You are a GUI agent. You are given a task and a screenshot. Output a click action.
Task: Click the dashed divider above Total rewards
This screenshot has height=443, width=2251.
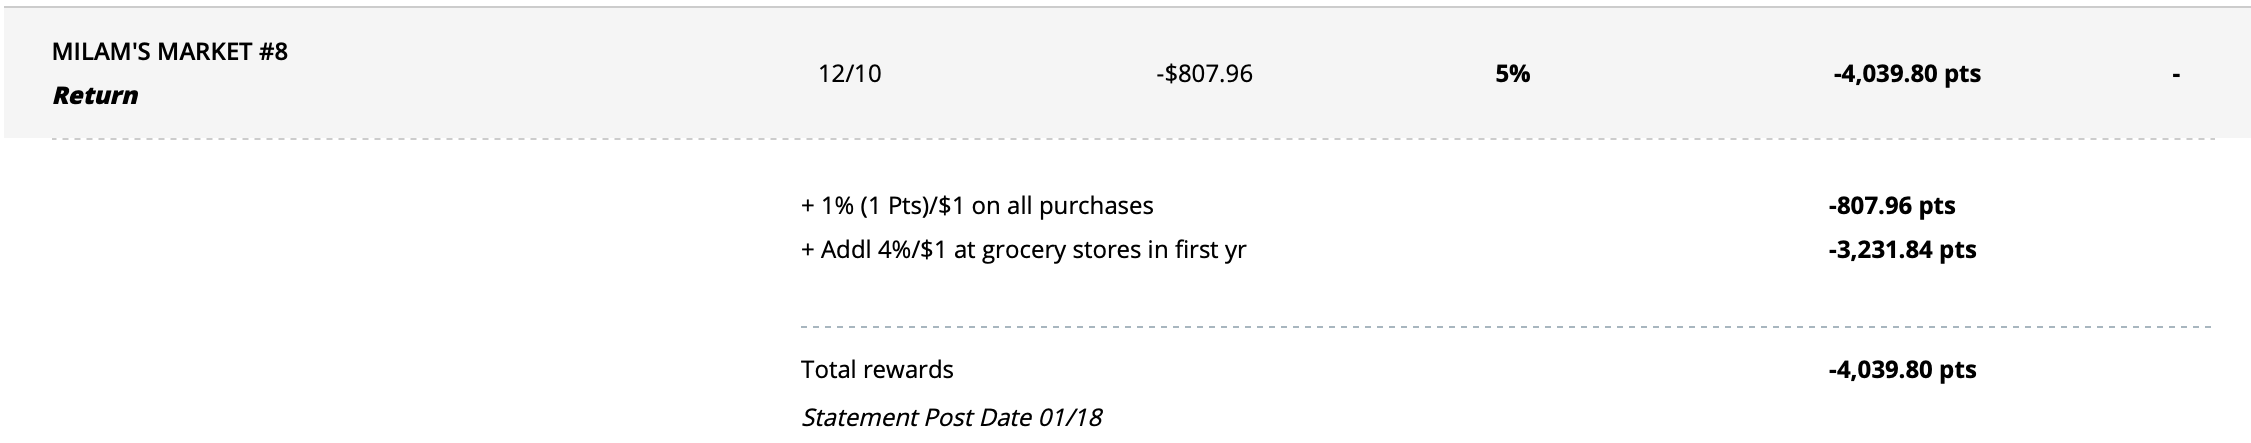pyautogui.click(x=1505, y=327)
